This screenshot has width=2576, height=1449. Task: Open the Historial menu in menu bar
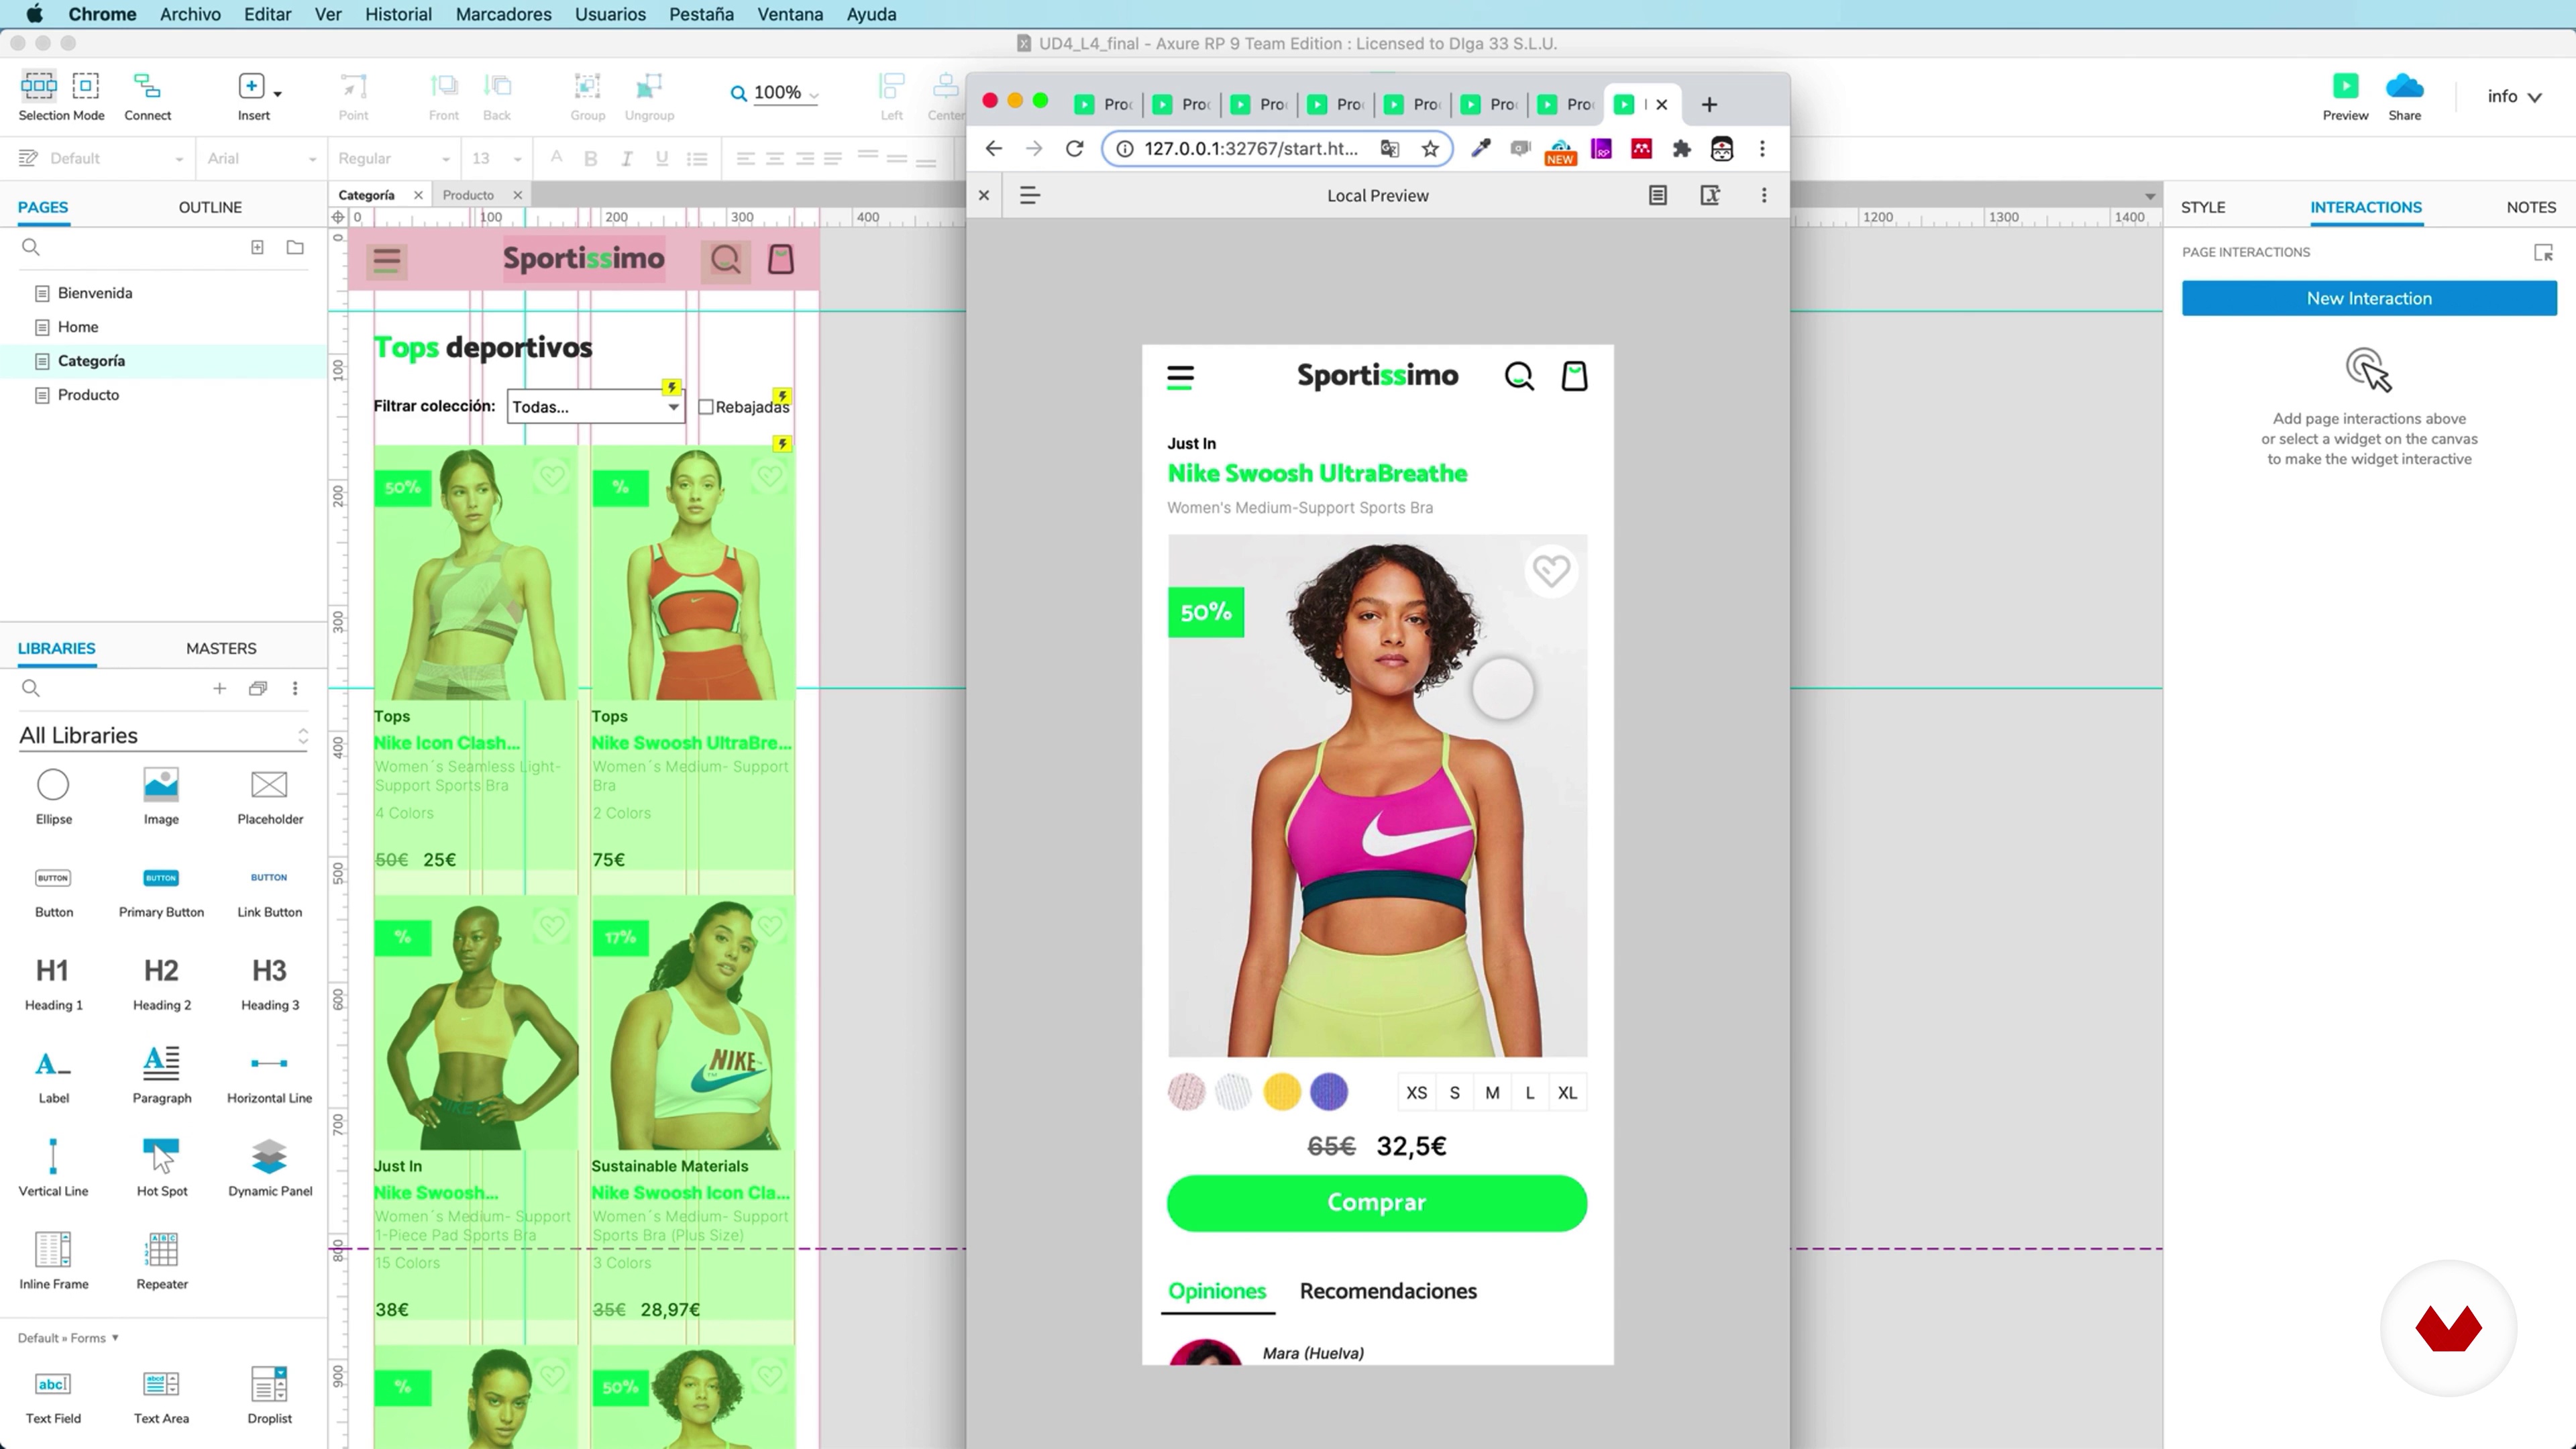(398, 14)
